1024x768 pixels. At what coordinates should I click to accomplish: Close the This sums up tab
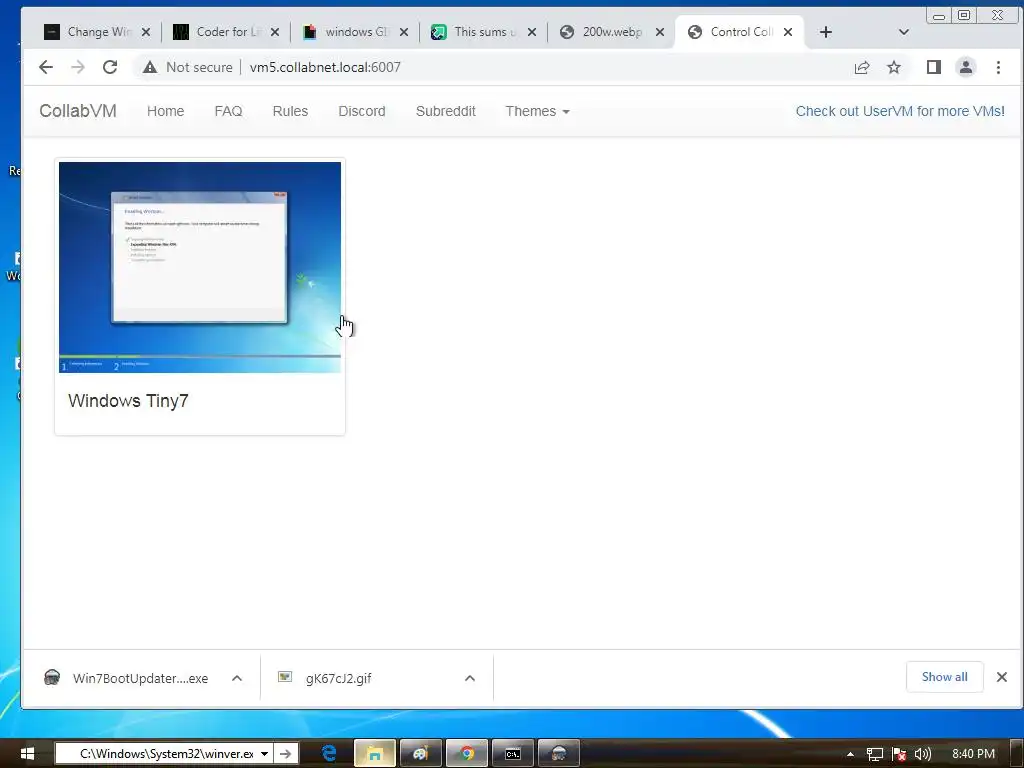[532, 32]
